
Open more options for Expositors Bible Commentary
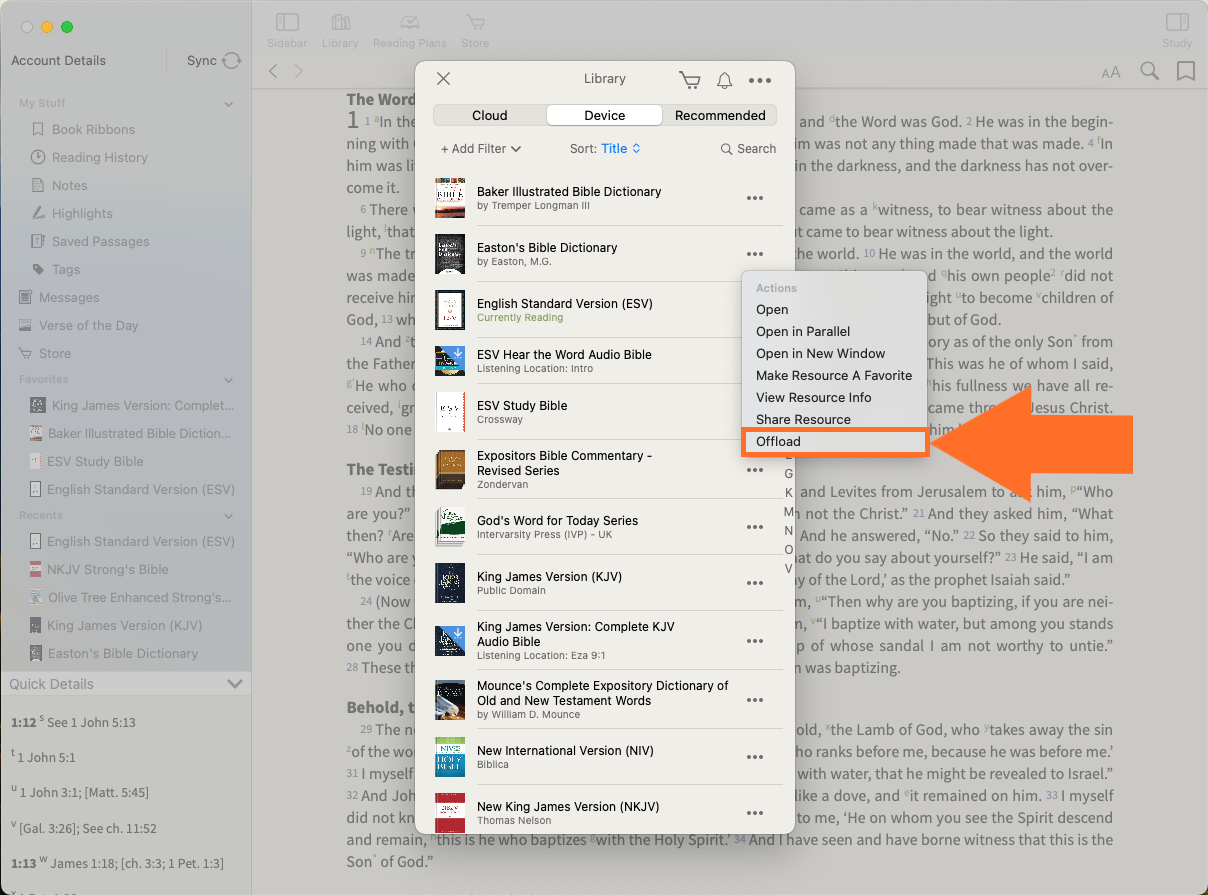tap(755, 470)
